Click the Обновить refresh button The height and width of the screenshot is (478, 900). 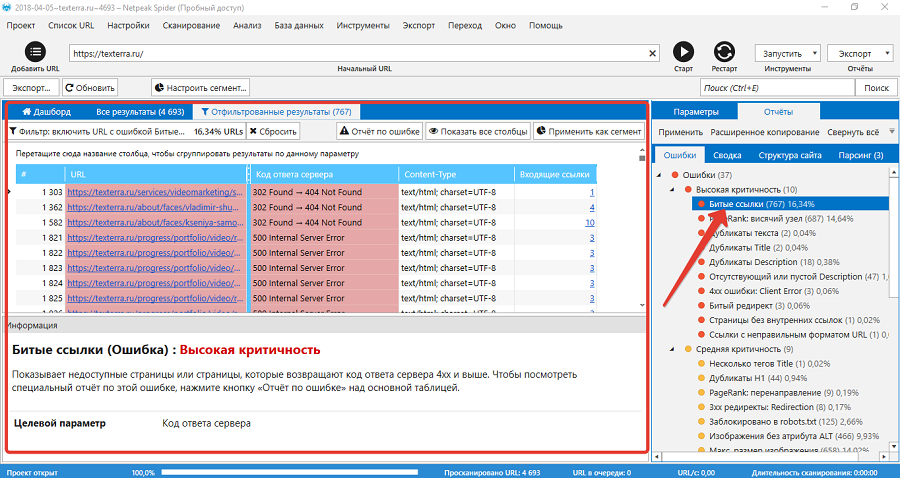[x=90, y=88]
